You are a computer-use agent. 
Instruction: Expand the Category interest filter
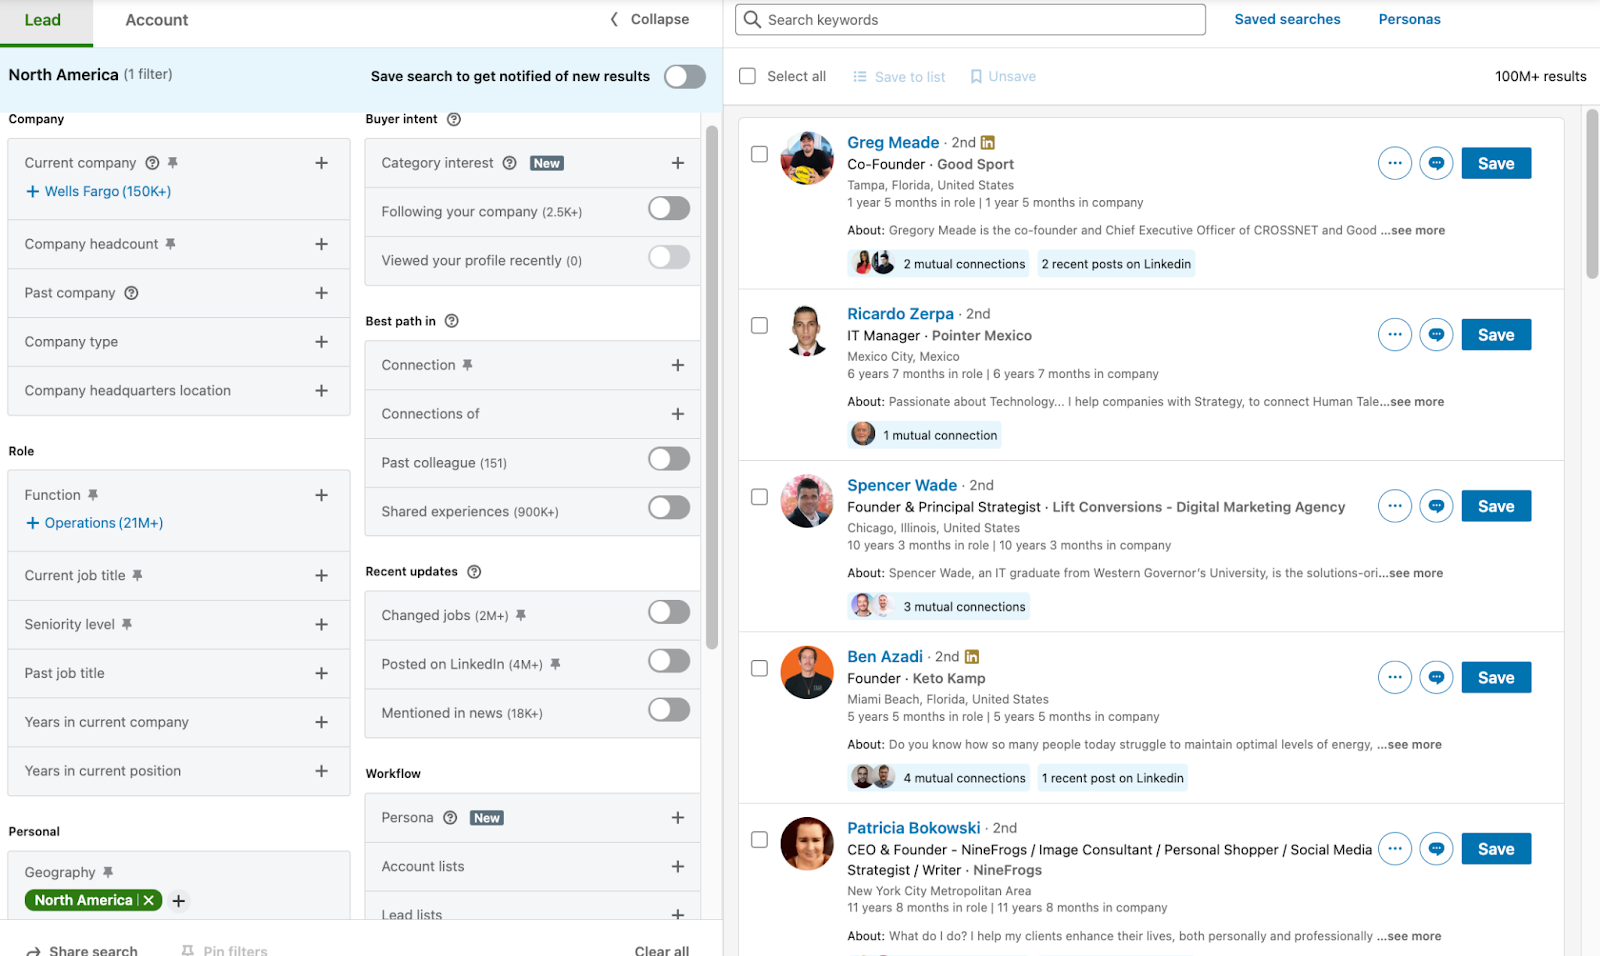click(x=677, y=163)
